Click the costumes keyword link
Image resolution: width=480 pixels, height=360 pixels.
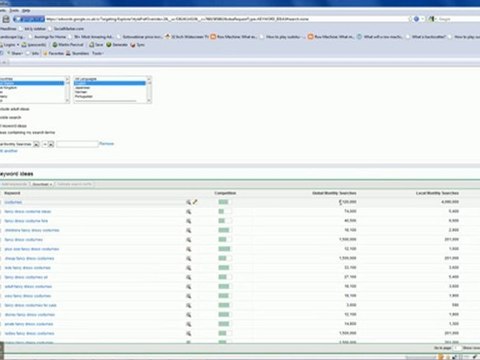click(x=13, y=202)
